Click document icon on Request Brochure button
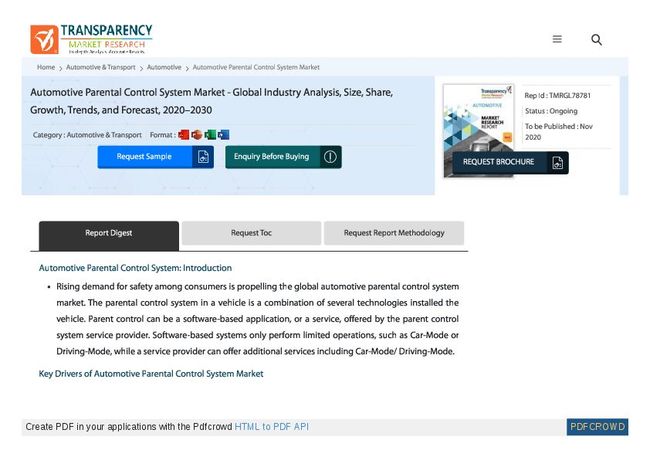This screenshot has width=650, height=460. click(558, 162)
